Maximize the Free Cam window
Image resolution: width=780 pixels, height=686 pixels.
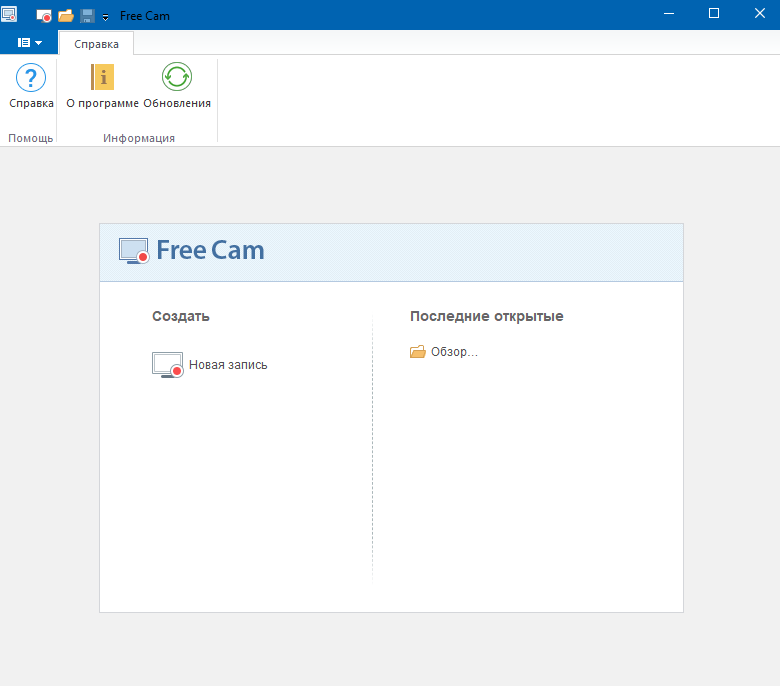tap(714, 14)
